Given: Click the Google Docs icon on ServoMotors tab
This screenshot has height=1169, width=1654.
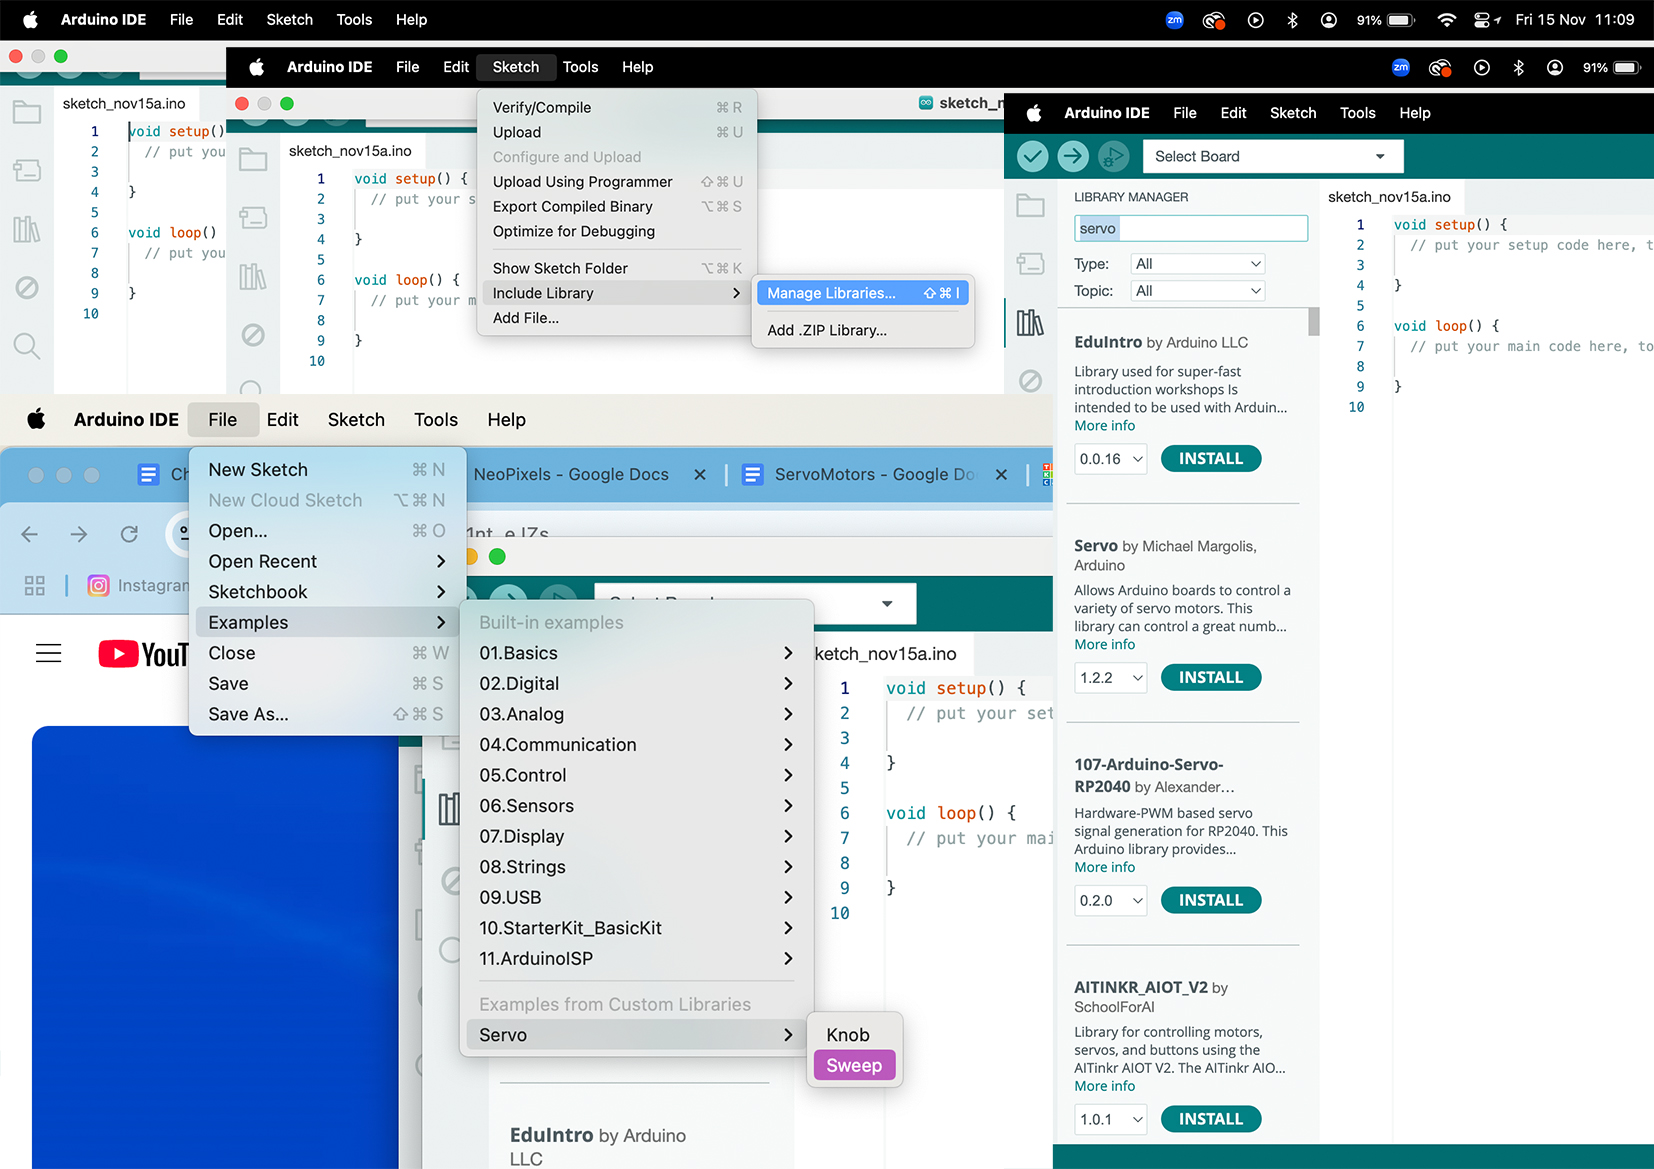Looking at the screenshot, I should point(753,474).
